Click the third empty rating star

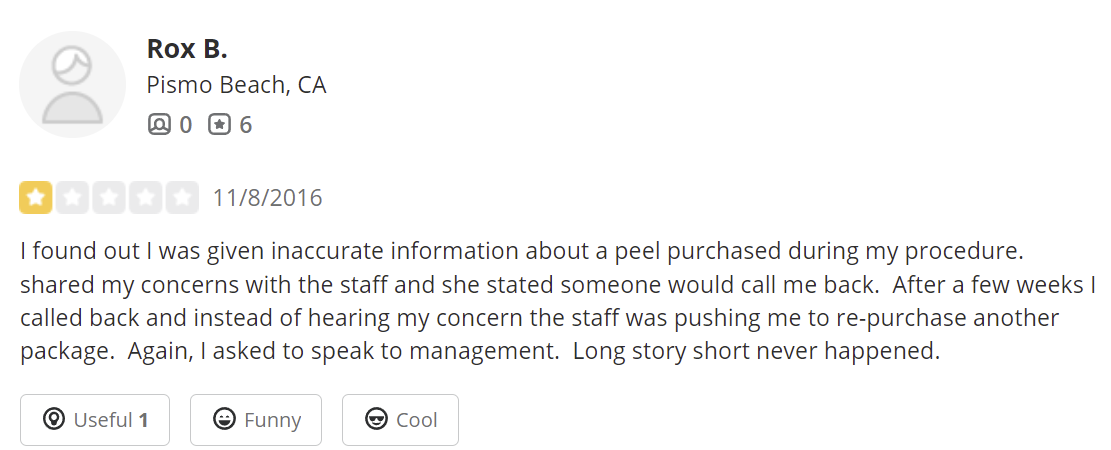coord(109,197)
